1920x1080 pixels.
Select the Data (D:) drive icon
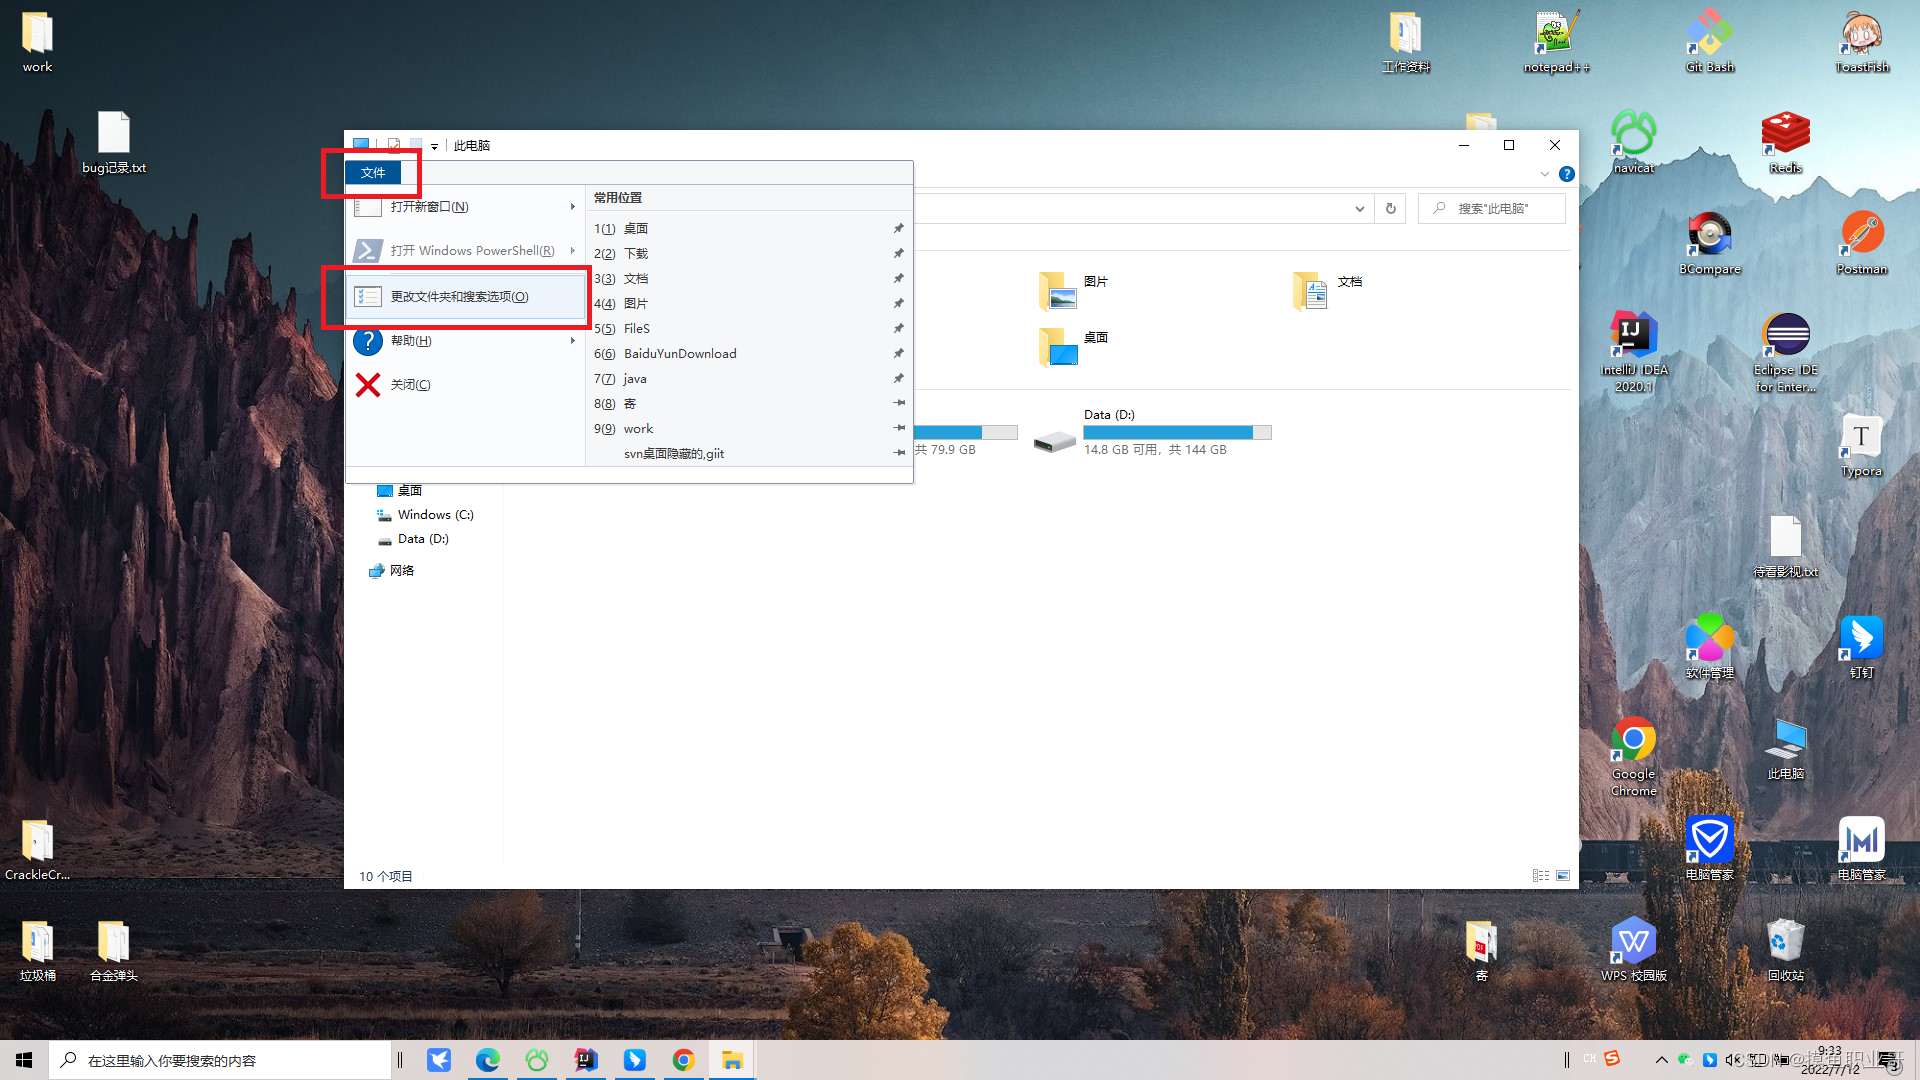[1054, 440]
